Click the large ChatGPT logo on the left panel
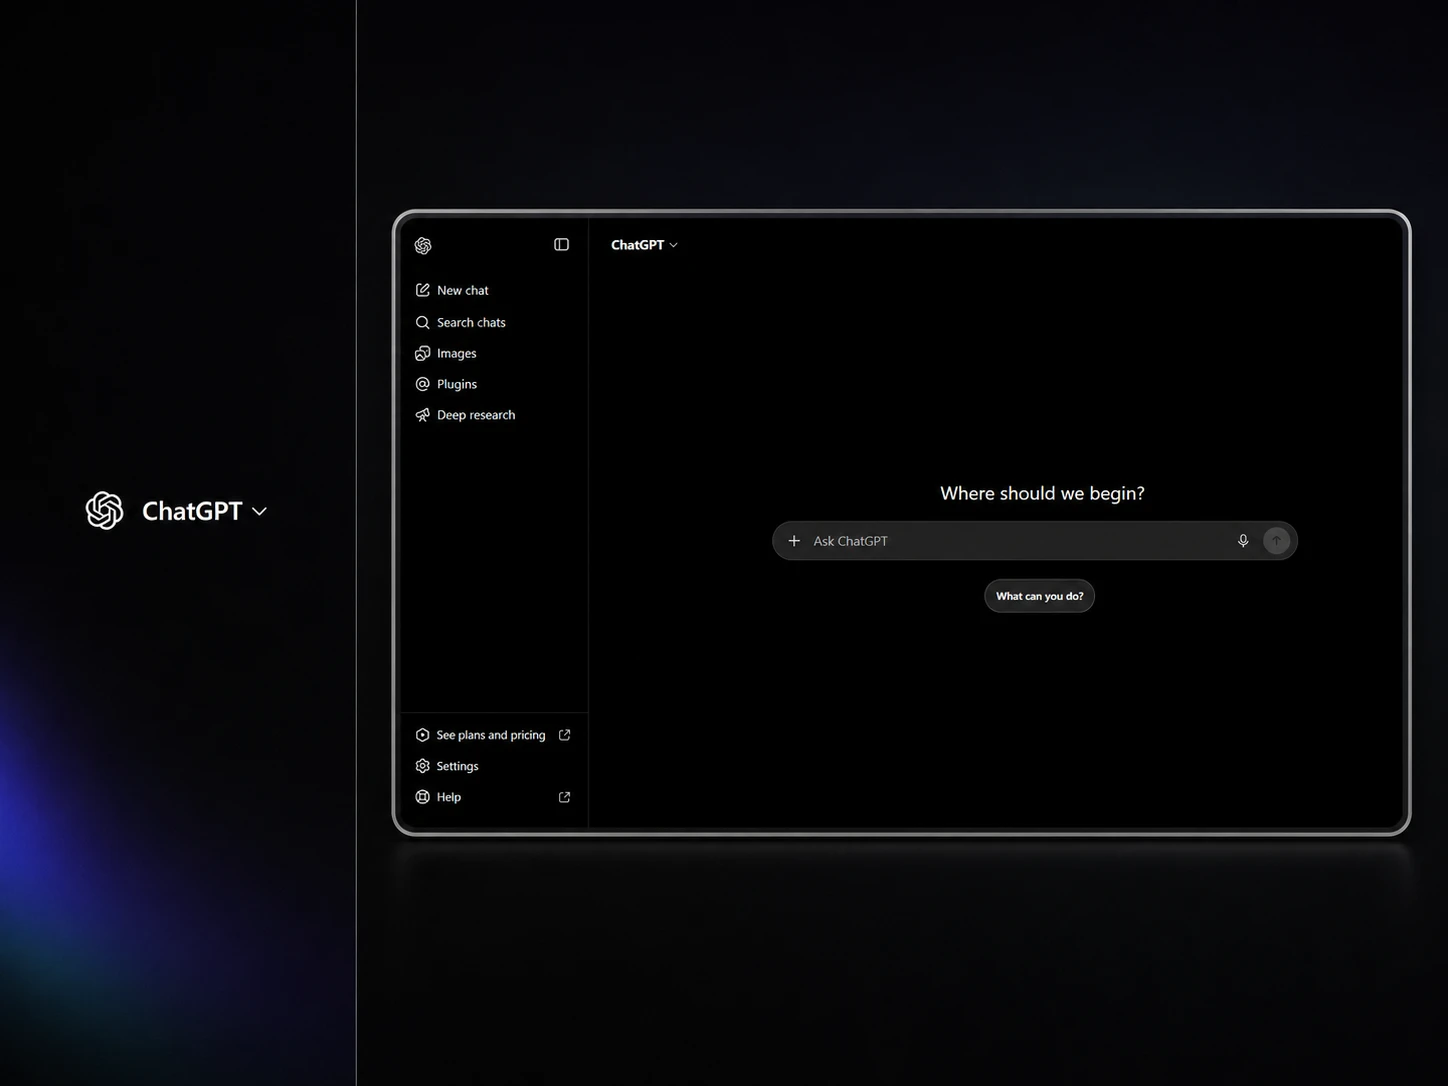1448x1086 pixels. point(104,511)
